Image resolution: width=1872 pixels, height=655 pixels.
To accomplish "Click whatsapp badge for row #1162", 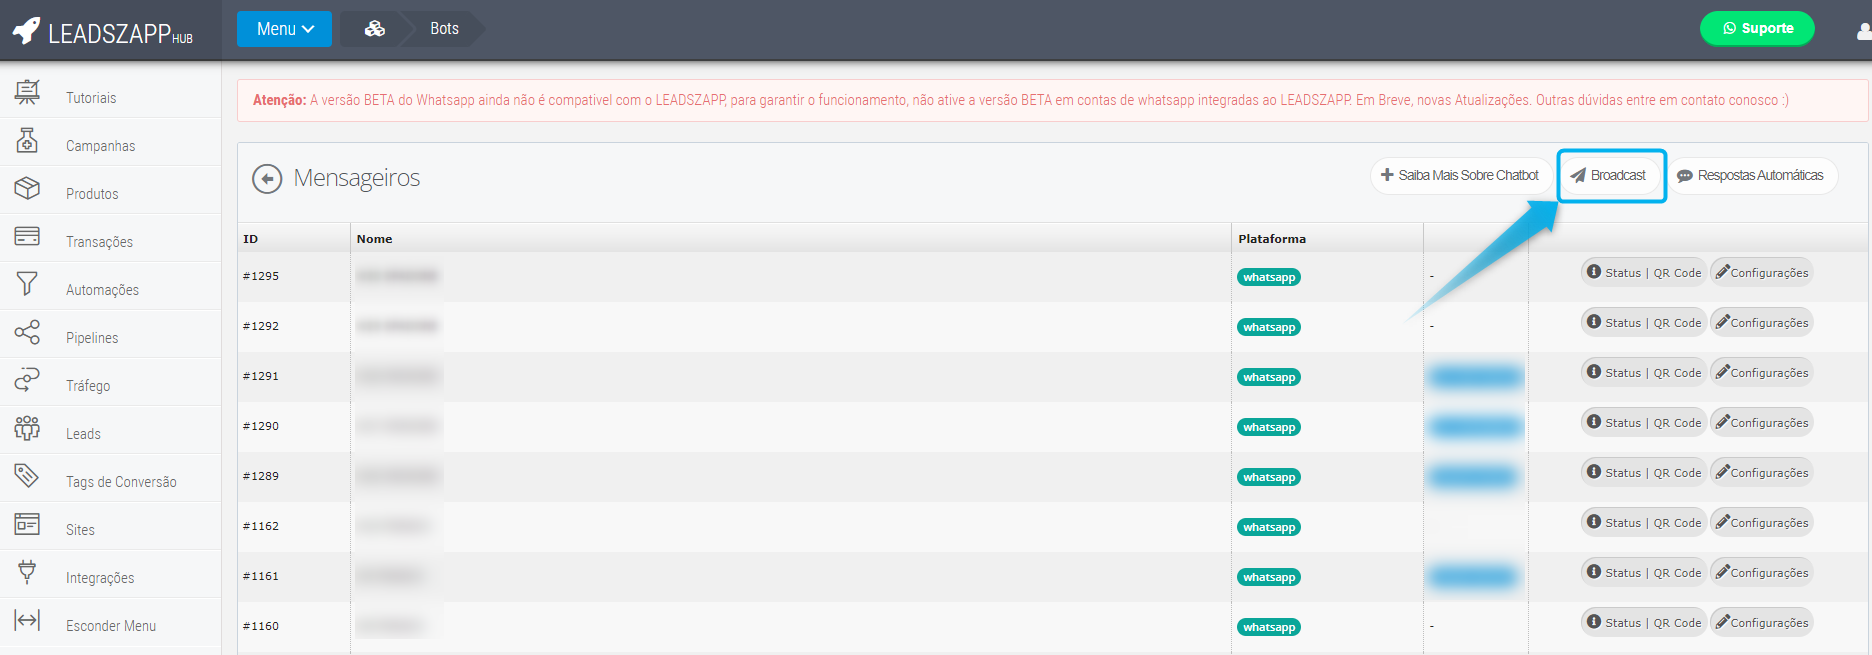I will pyautogui.click(x=1268, y=527).
